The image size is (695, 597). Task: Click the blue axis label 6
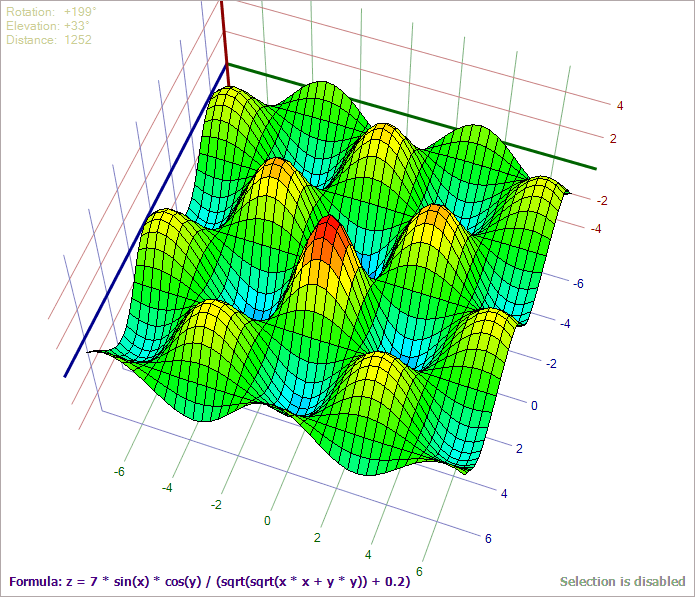pyautogui.click(x=488, y=538)
